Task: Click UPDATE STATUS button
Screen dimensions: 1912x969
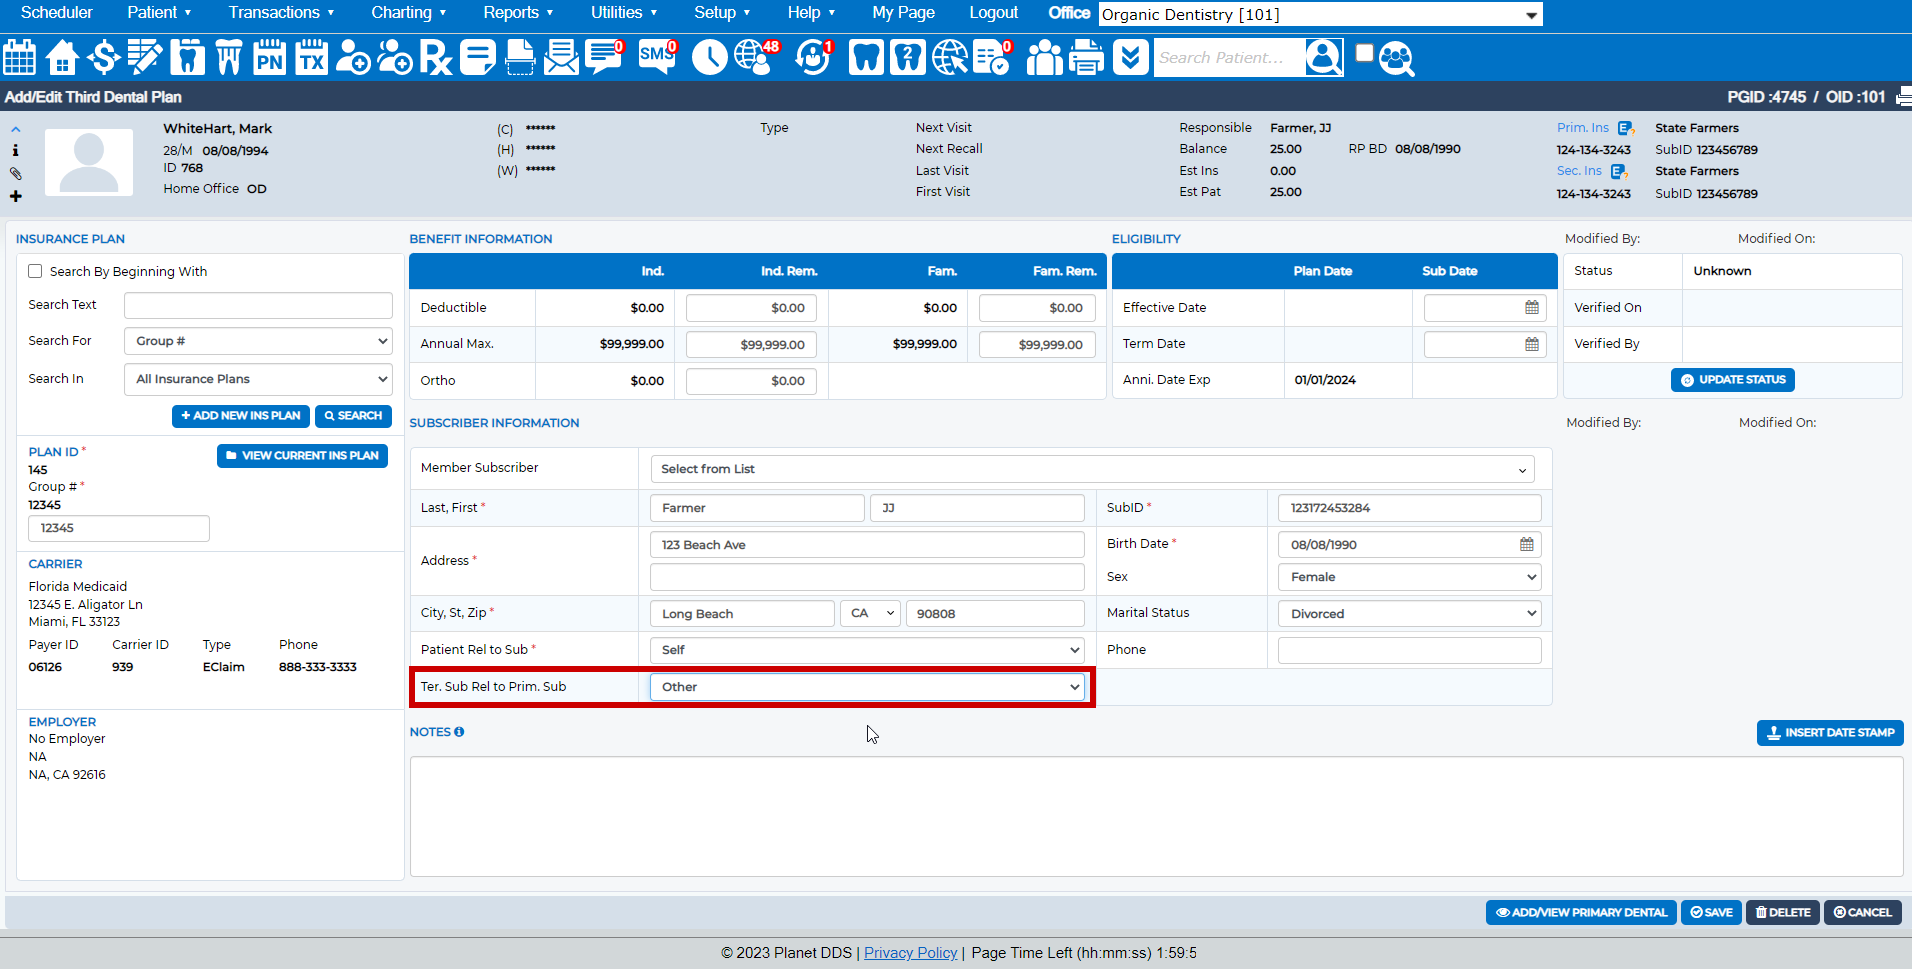Action: (1733, 380)
